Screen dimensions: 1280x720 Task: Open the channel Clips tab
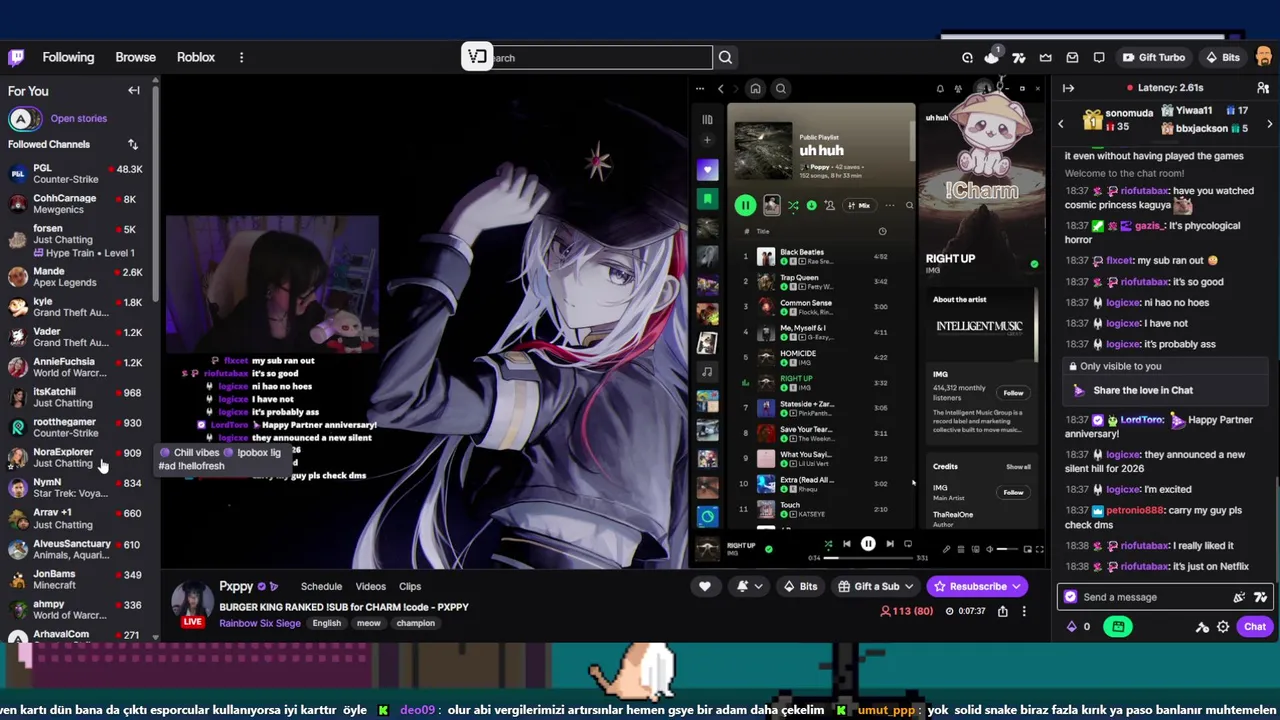410,586
